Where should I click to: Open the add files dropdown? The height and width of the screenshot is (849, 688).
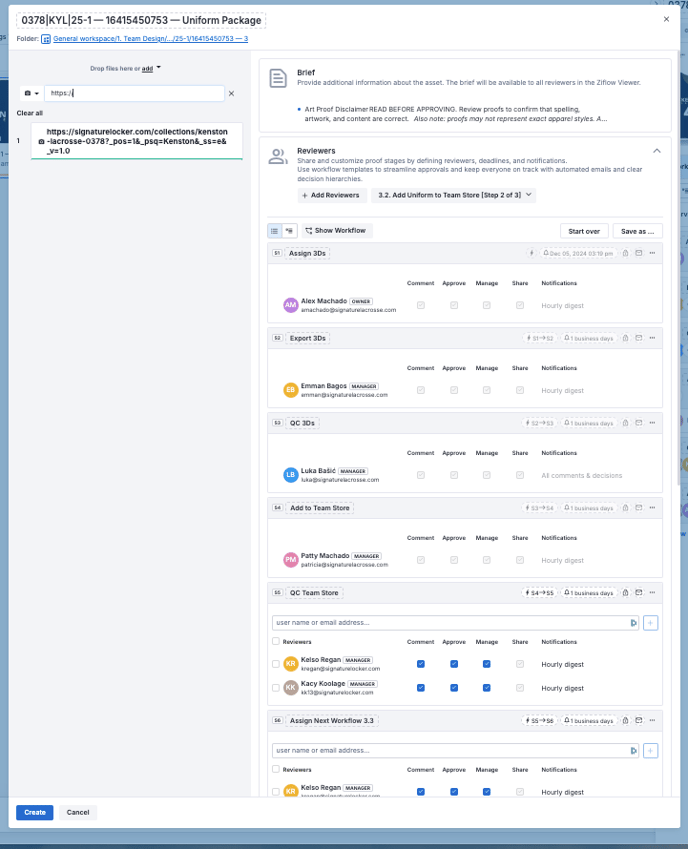[152, 68]
